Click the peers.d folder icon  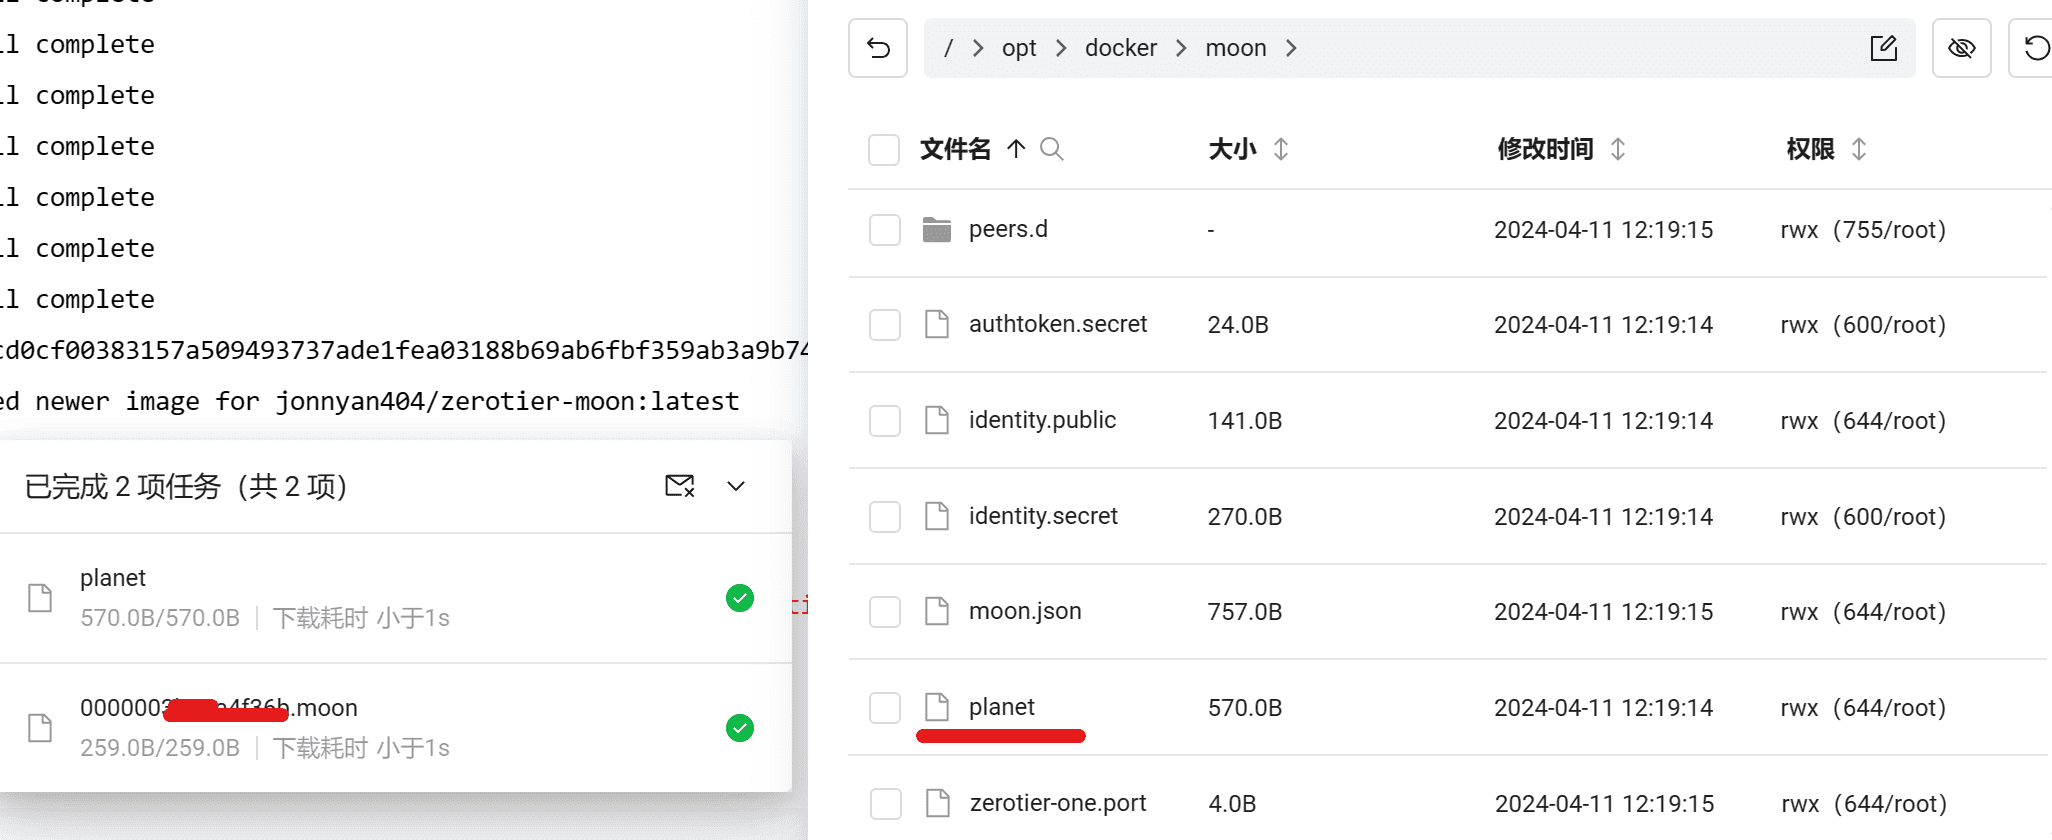pos(936,230)
